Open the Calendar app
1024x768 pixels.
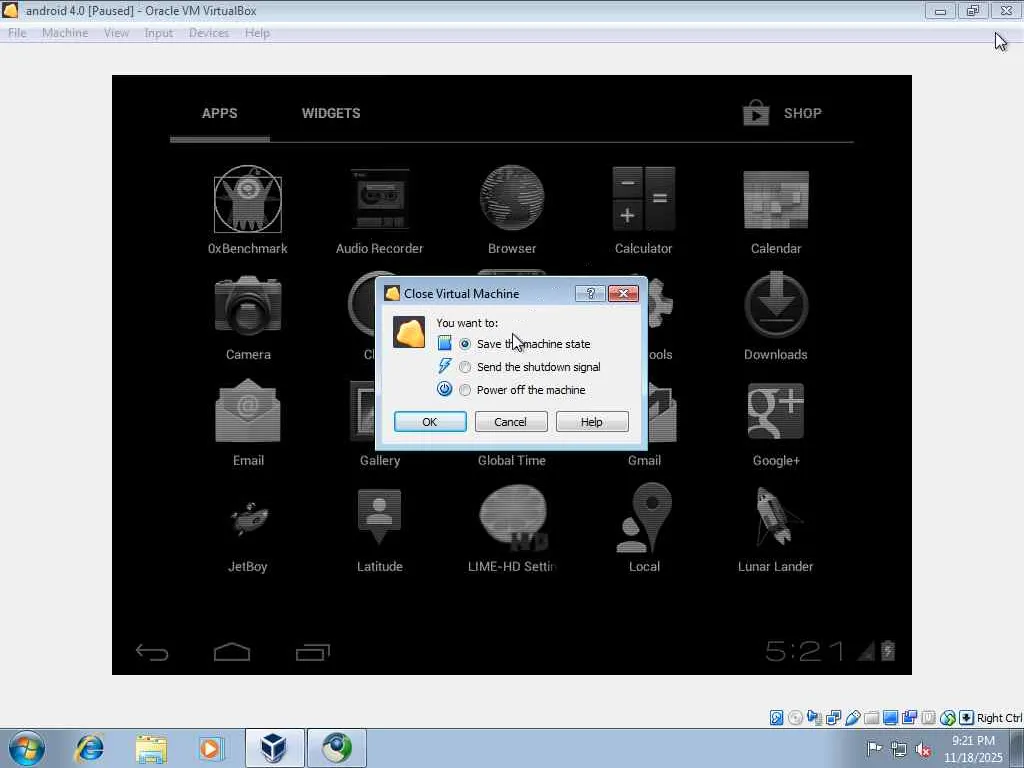coord(776,210)
